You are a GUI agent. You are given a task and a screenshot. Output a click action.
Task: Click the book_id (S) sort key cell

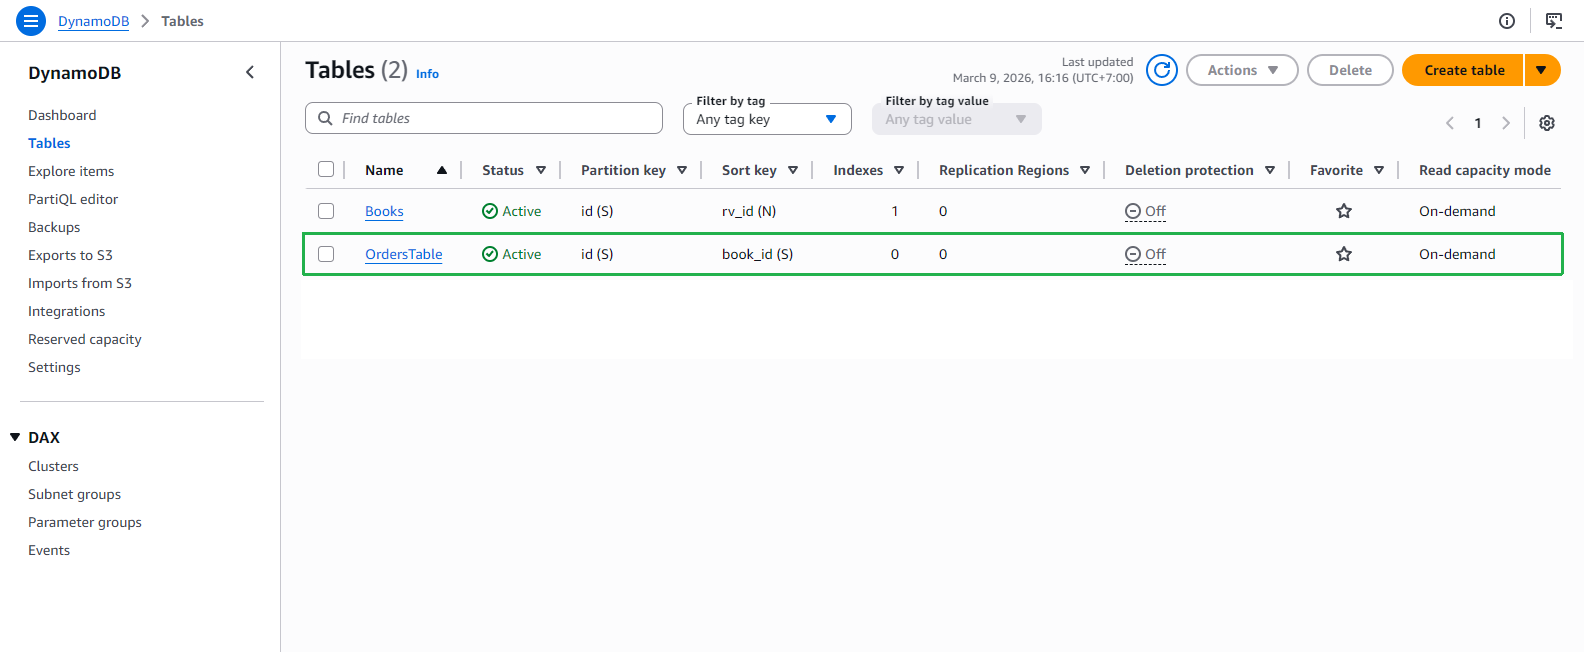tap(757, 254)
